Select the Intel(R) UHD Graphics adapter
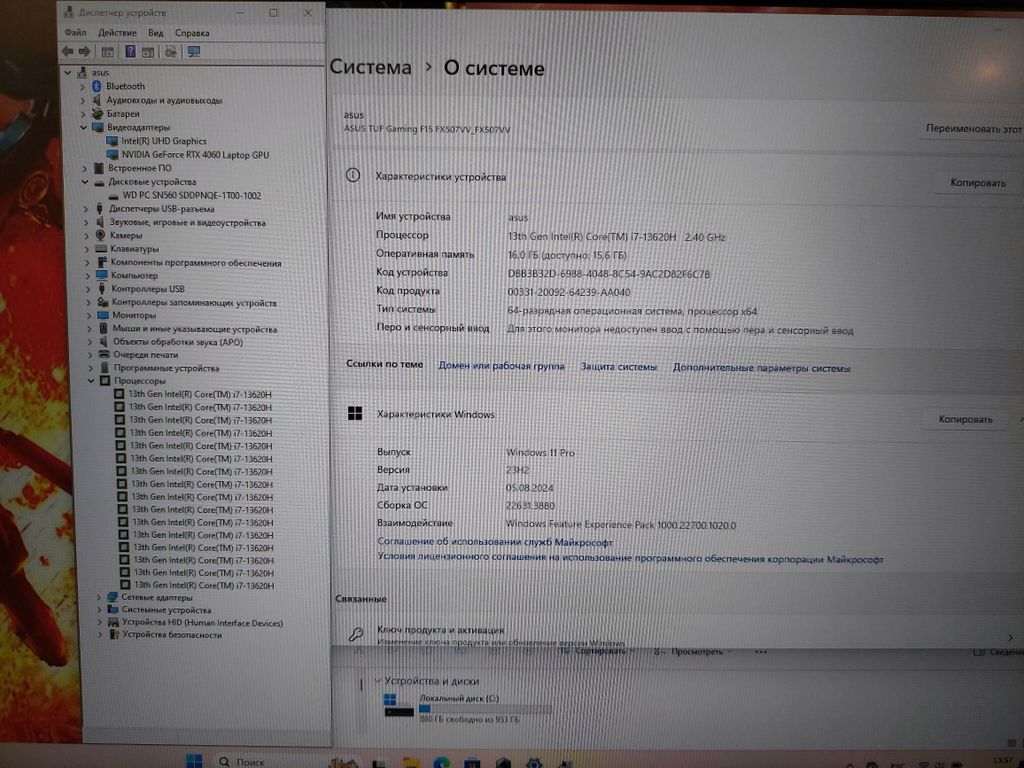1024x768 pixels. tap(164, 141)
